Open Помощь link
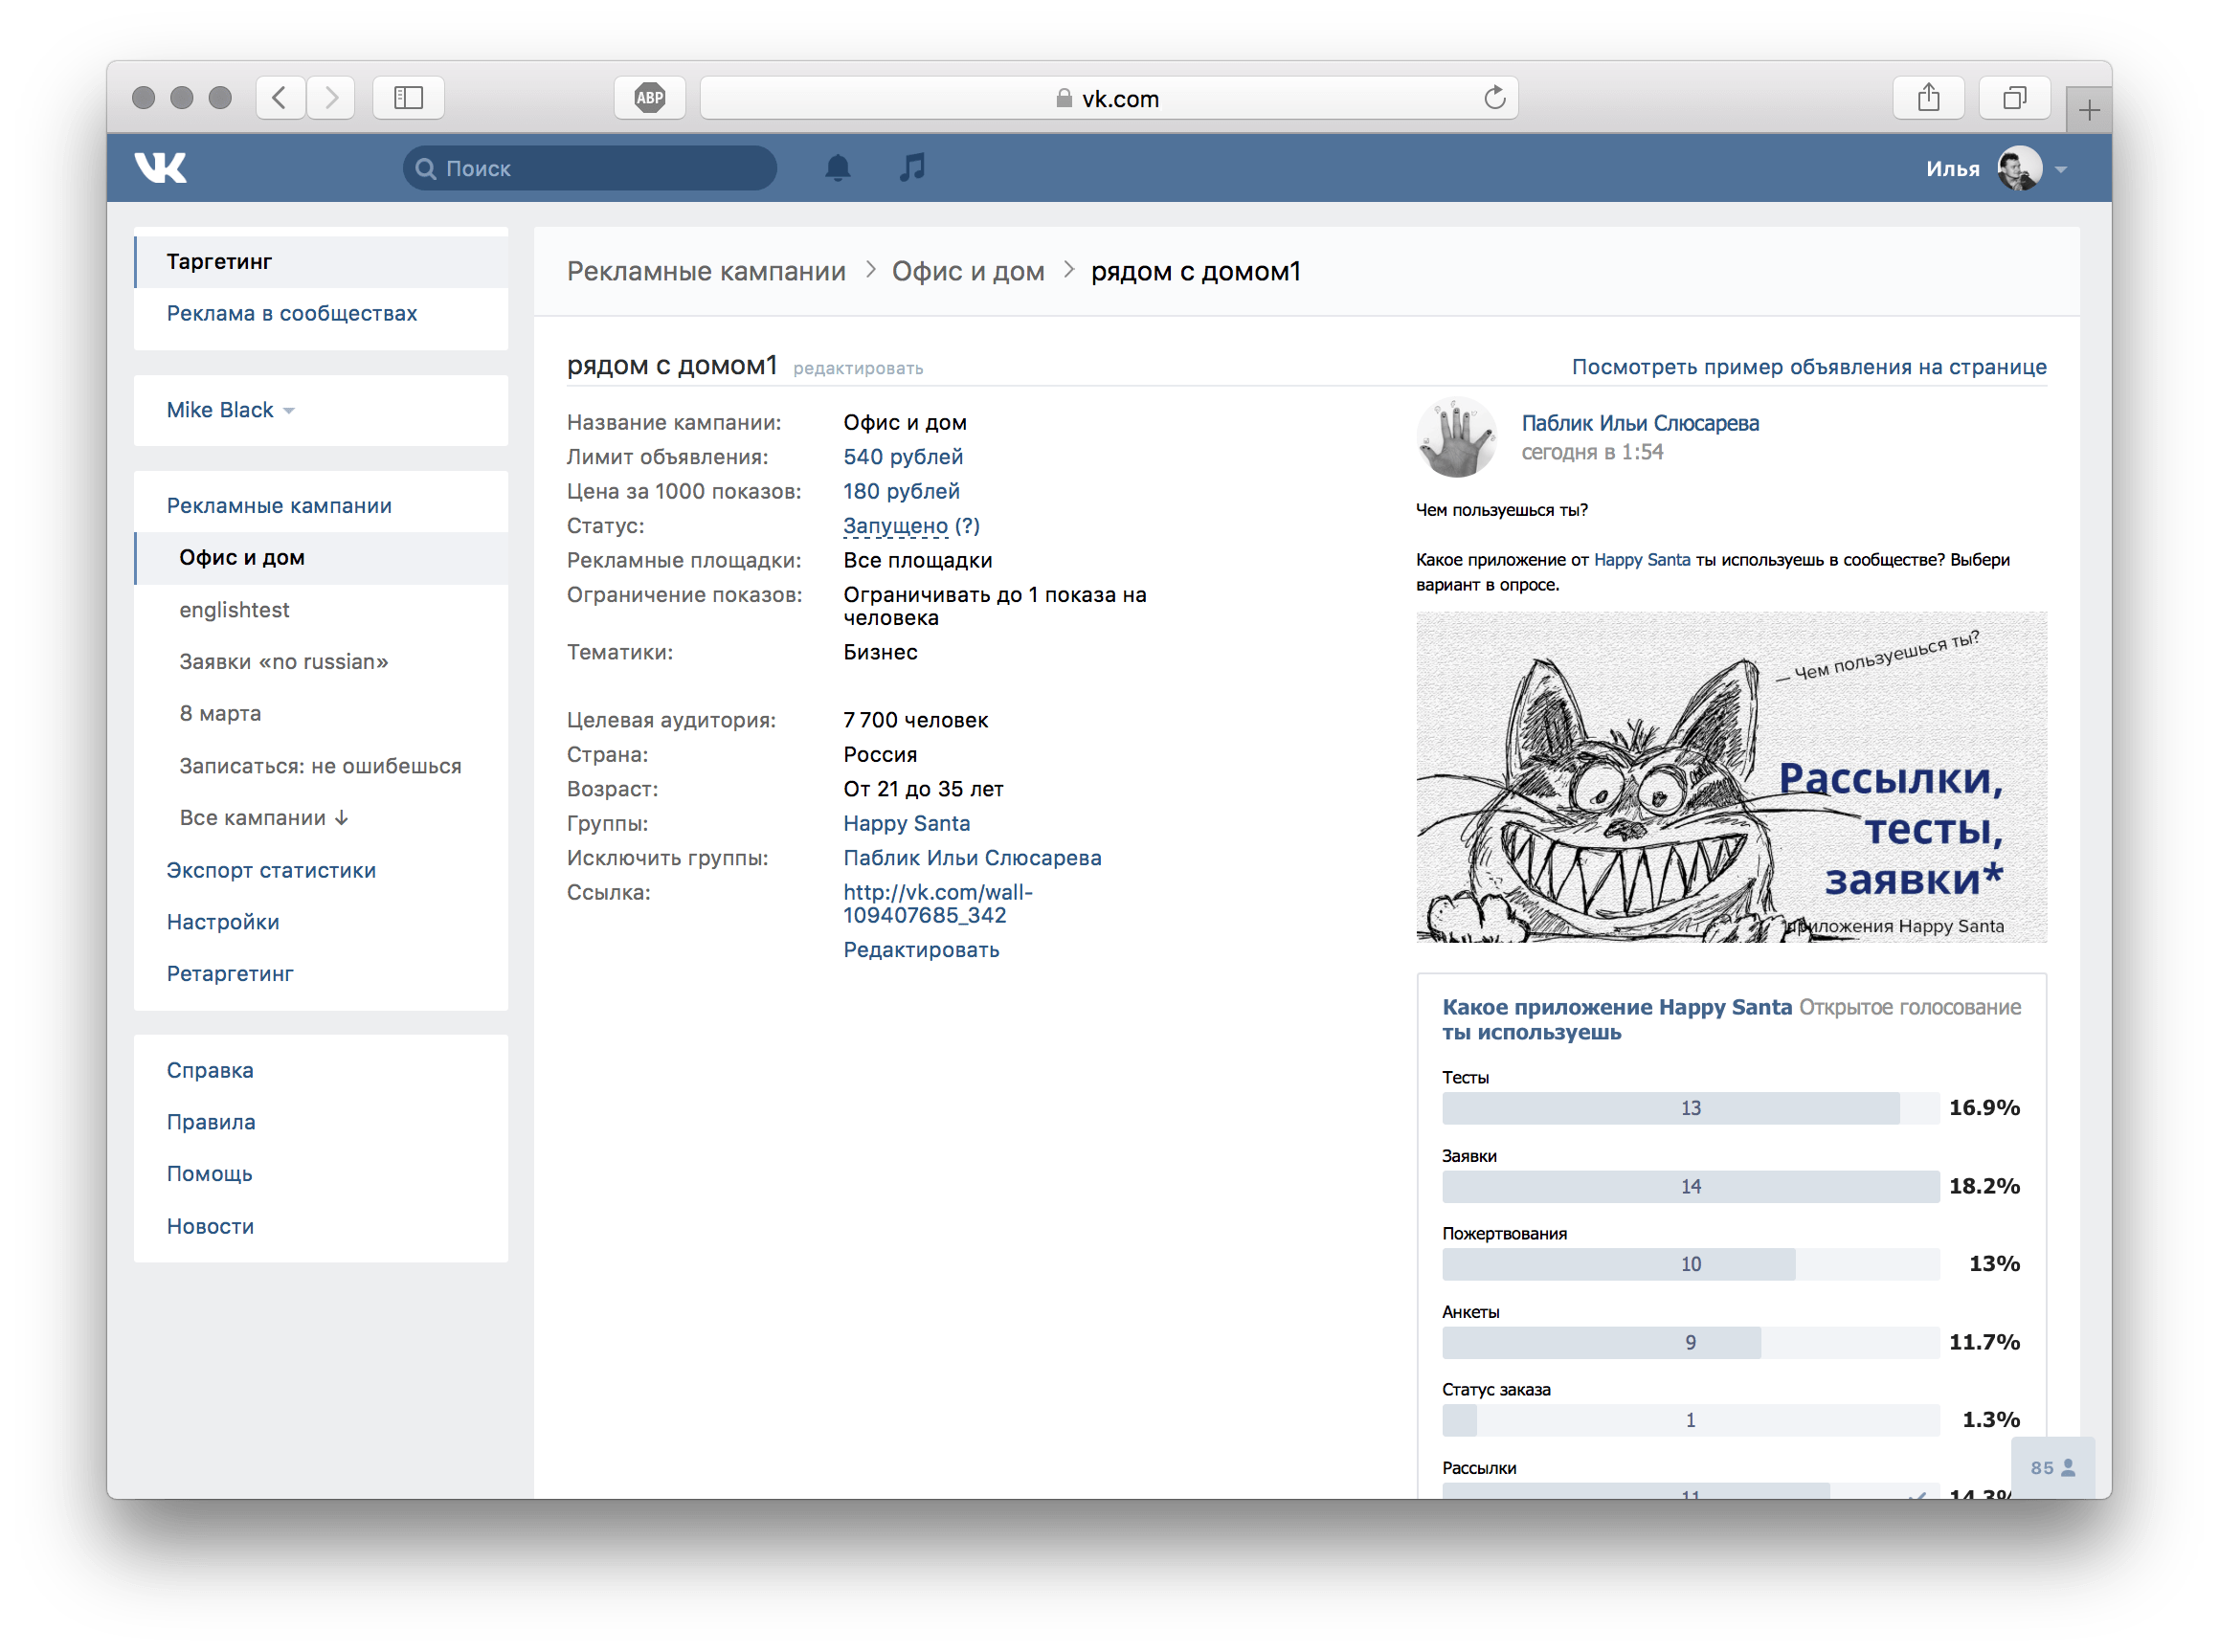Viewport: 2219px width, 1652px height. coord(209,1174)
